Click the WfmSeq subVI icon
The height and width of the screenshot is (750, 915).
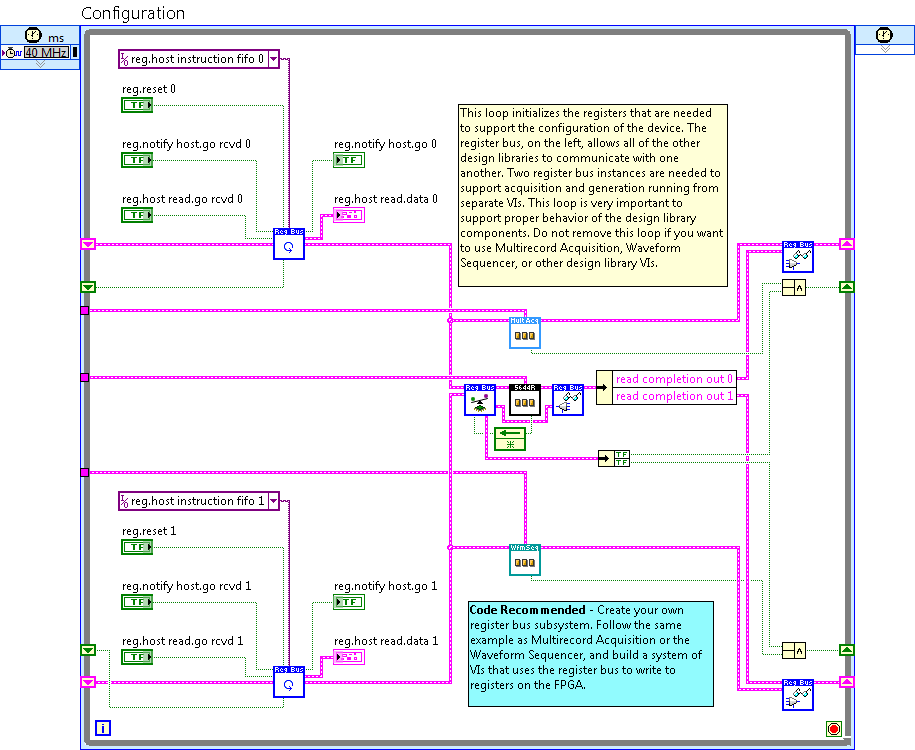525,560
